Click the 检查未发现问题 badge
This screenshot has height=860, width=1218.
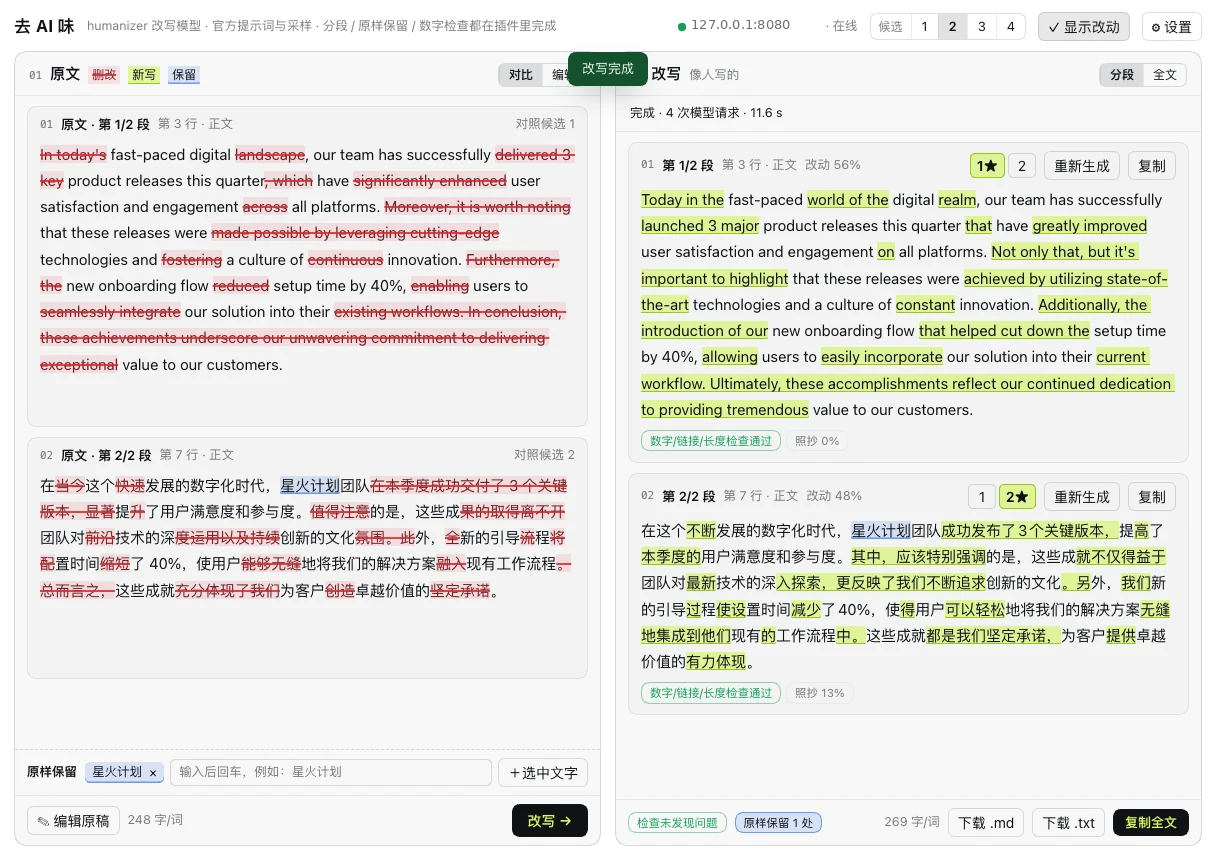pyautogui.click(x=678, y=823)
